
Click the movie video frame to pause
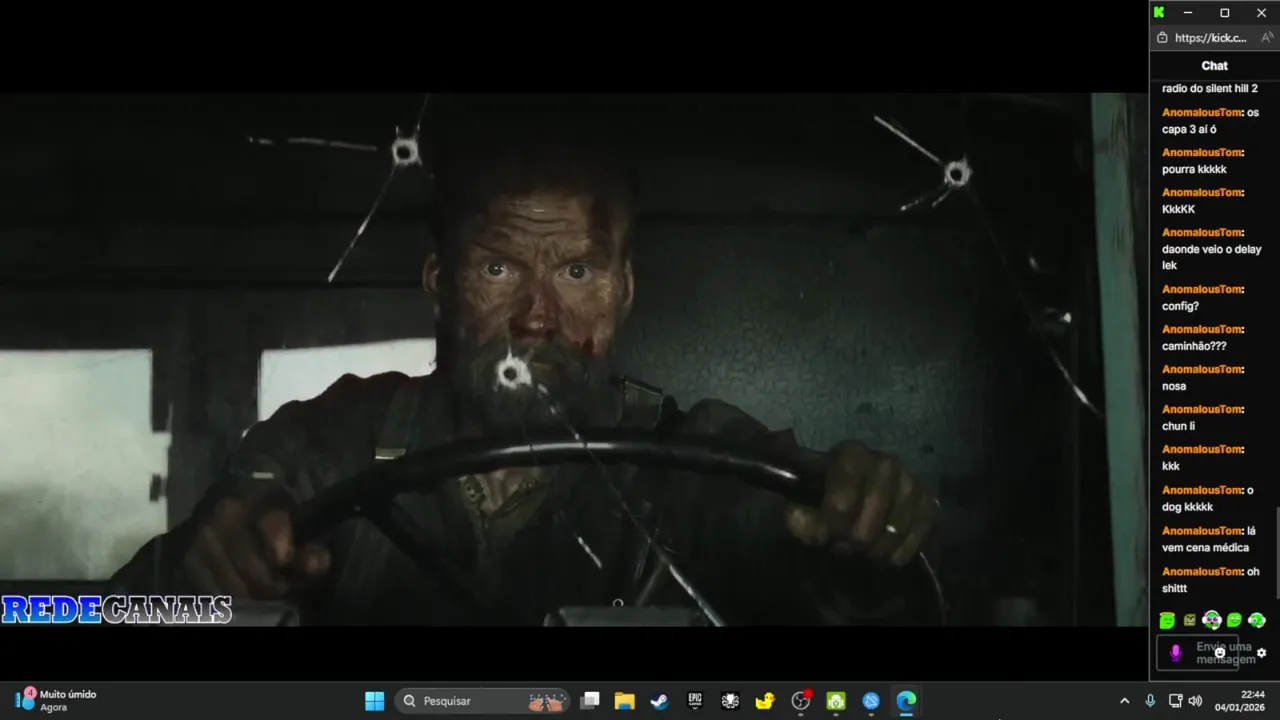click(574, 360)
